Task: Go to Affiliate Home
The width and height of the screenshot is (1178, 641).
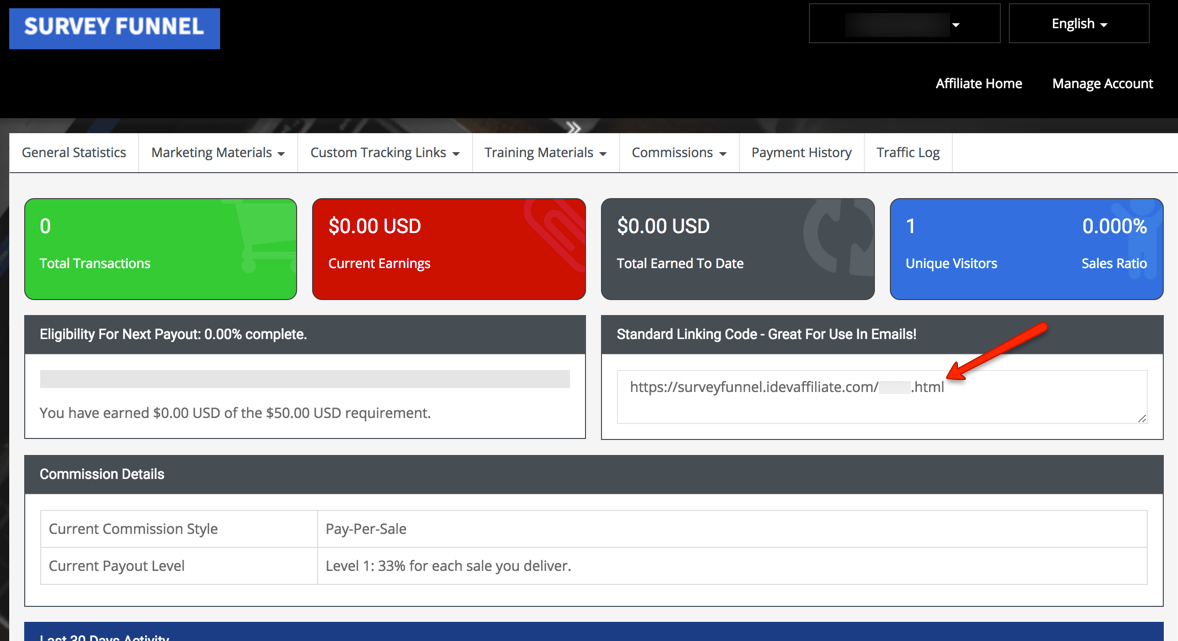Action: [x=978, y=84]
